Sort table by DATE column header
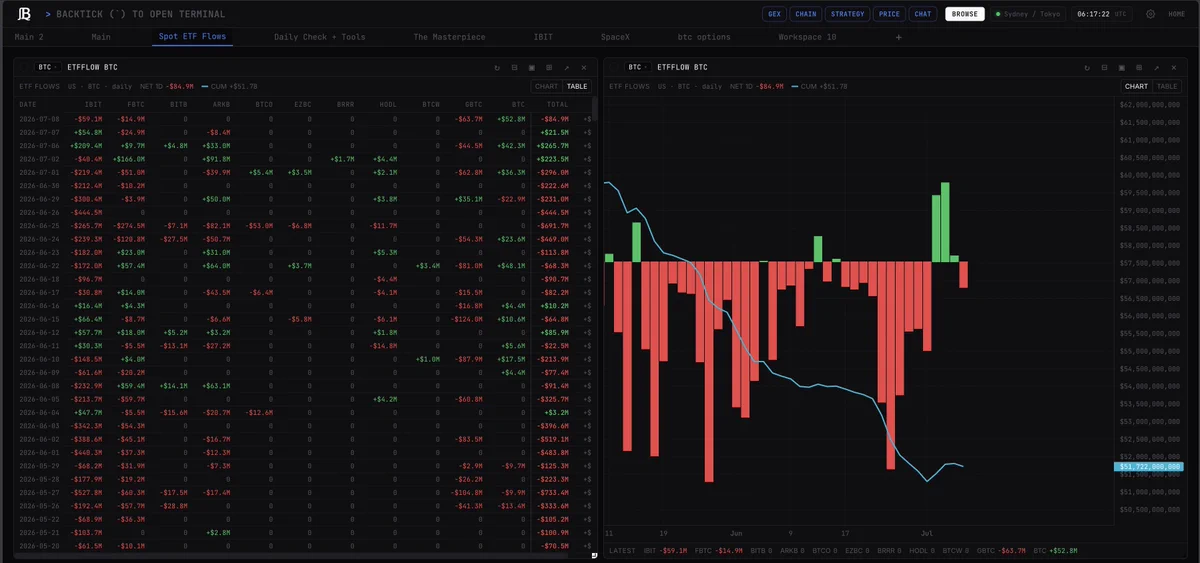This screenshot has height=563, width=1200. pos(28,104)
